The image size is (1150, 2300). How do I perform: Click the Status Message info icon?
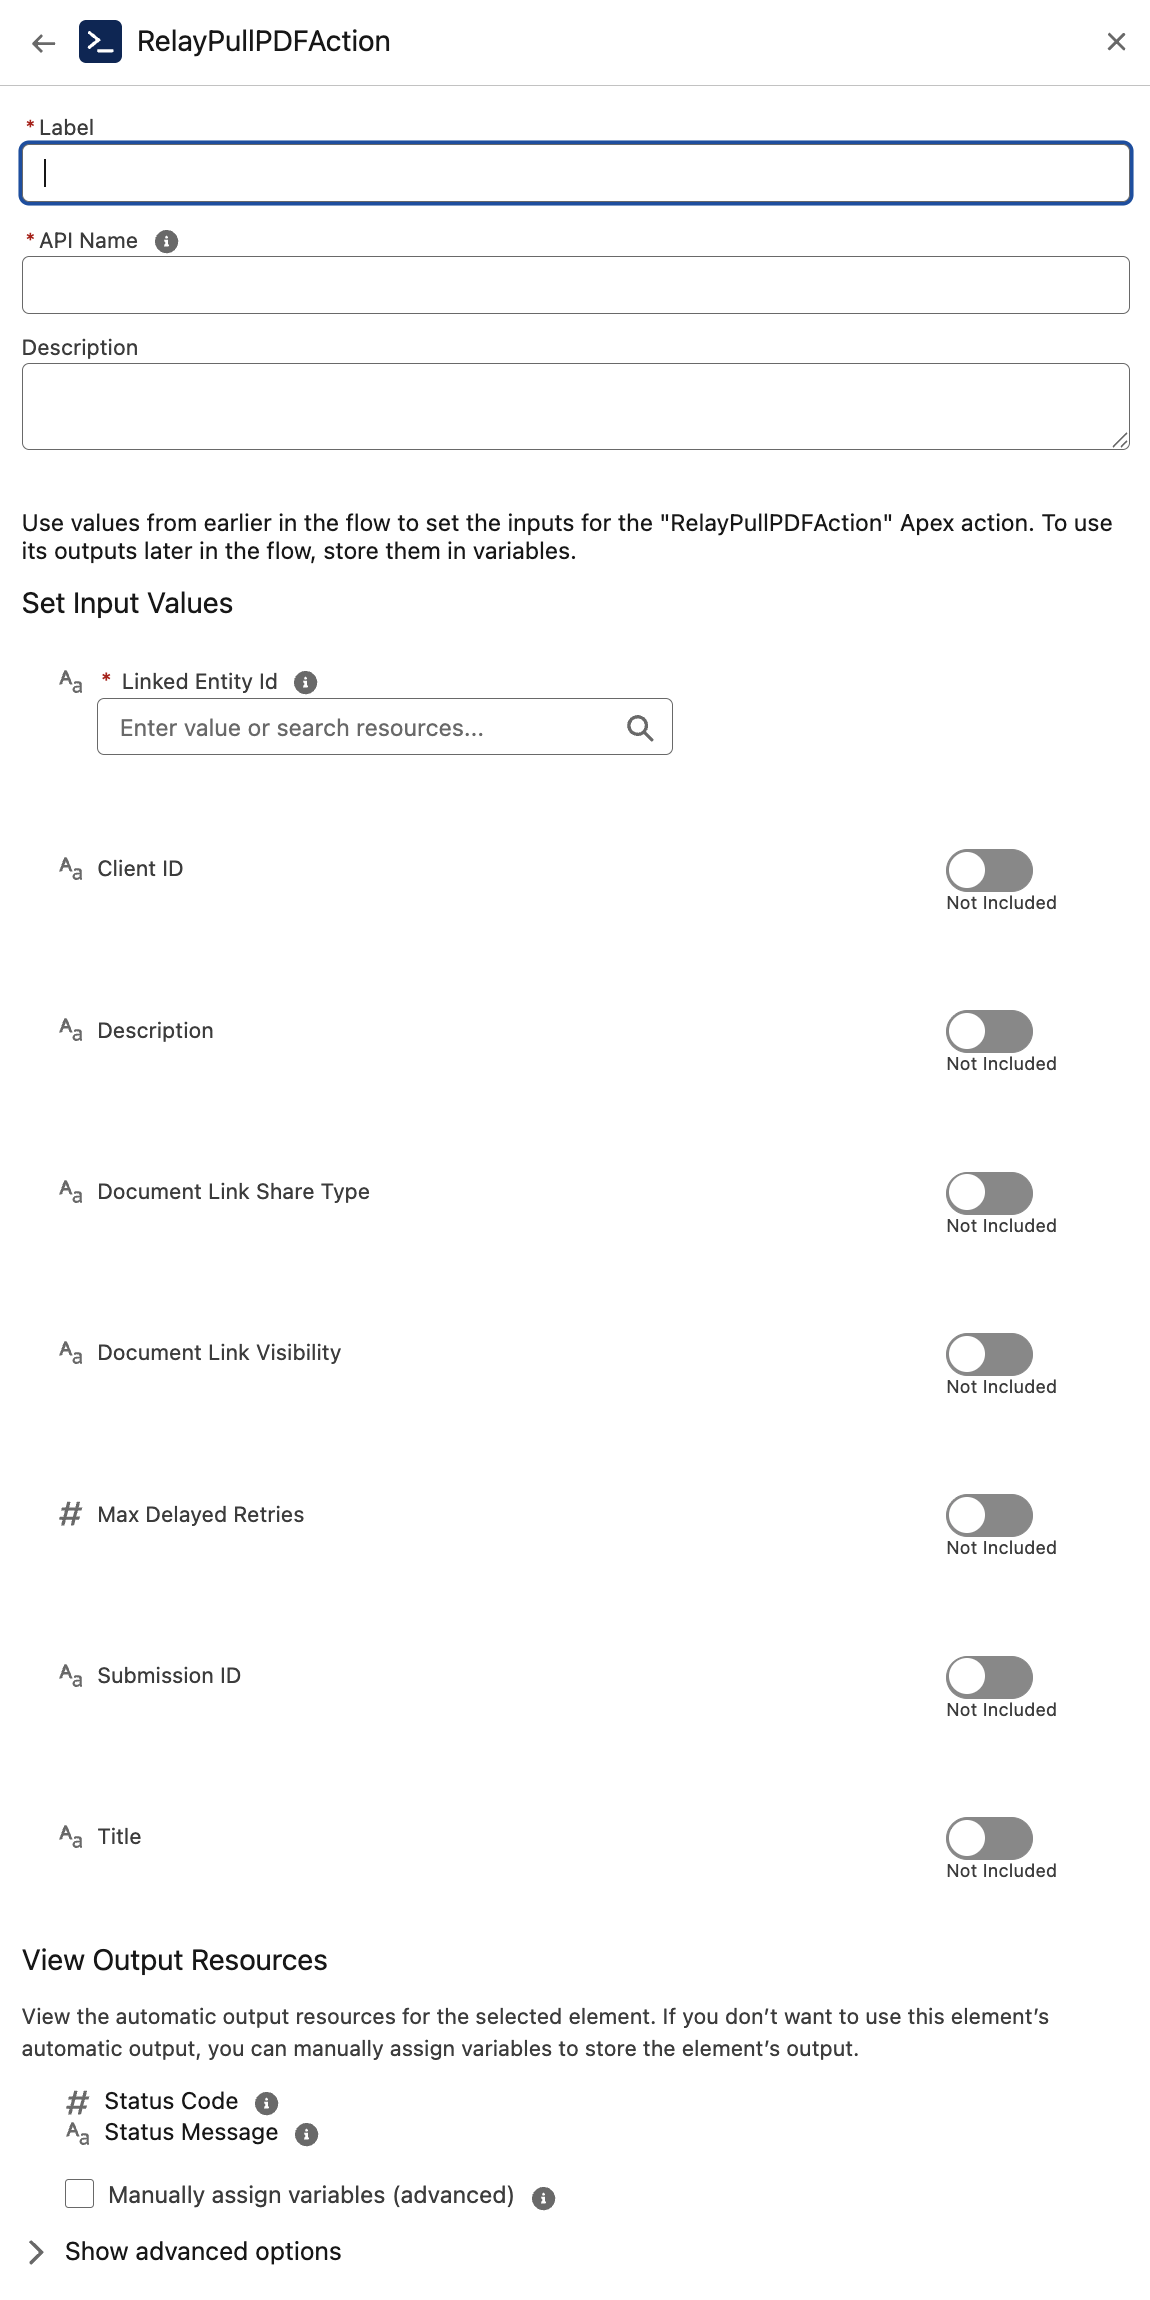point(307,2134)
